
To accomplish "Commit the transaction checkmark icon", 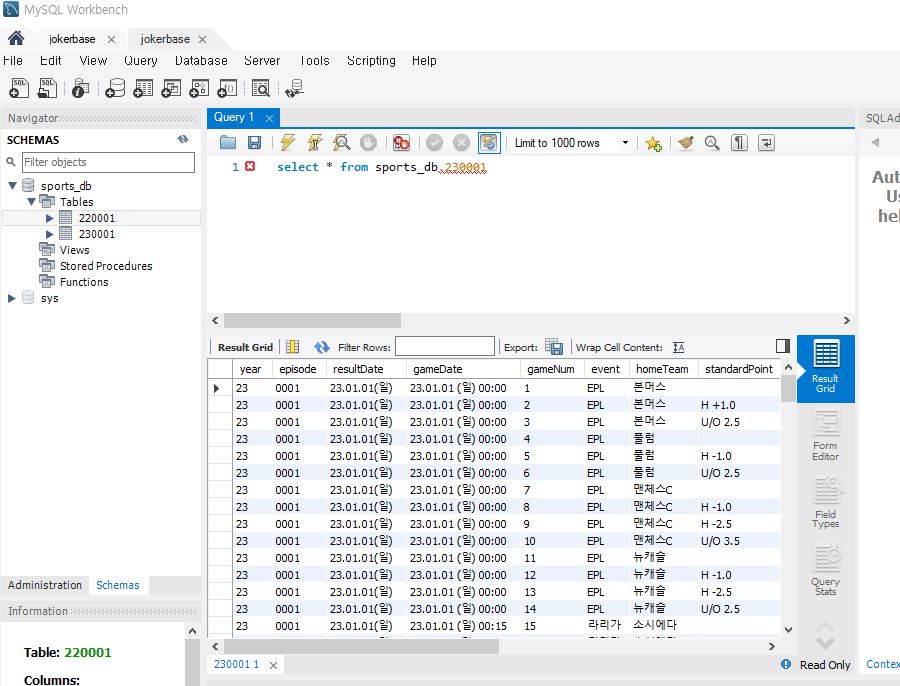I will 435,142.
